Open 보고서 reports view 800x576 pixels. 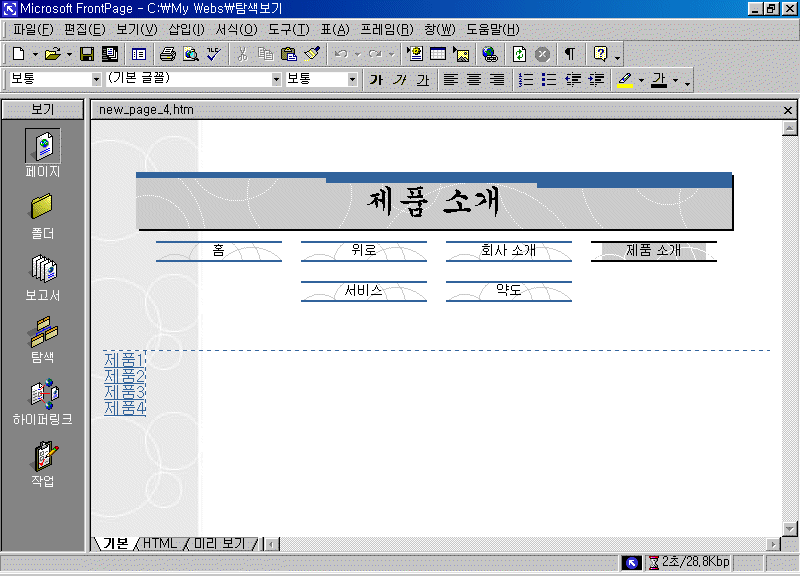coord(43,278)
